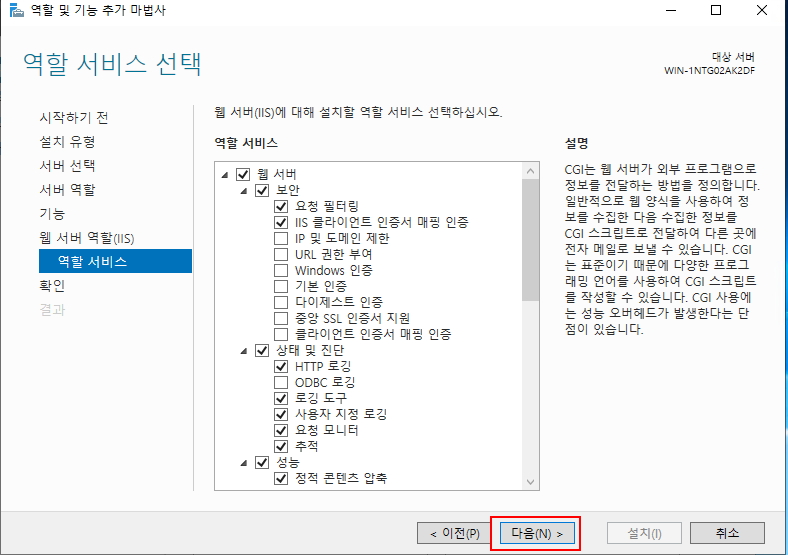This screenshot has height=555, width=788.
Task: Enable the URL 권한 부여 checkbox
Action: [x=281, y=254]
